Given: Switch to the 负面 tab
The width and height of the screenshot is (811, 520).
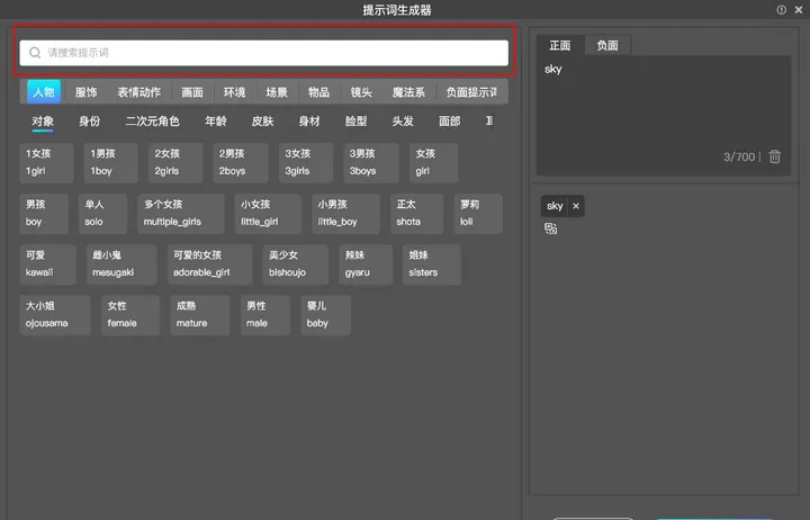Looking at the screenshot, I should click(x=607, y=46).
